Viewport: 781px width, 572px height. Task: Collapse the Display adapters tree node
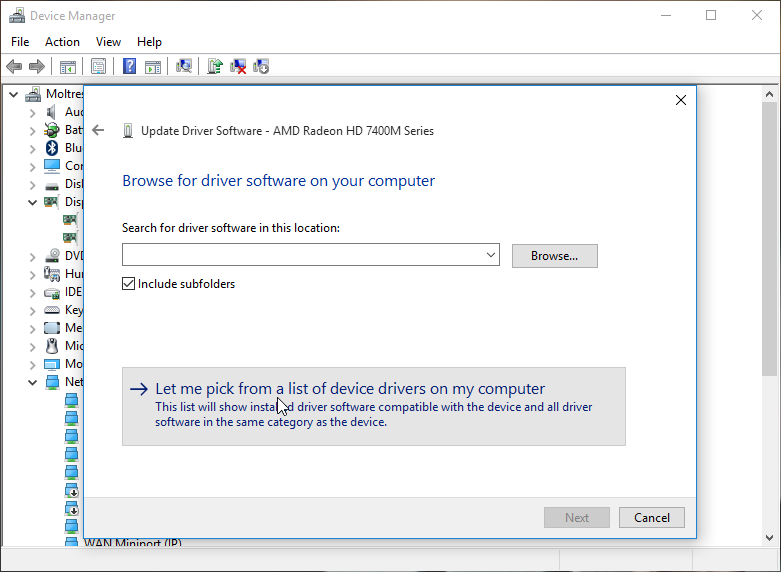32,202
